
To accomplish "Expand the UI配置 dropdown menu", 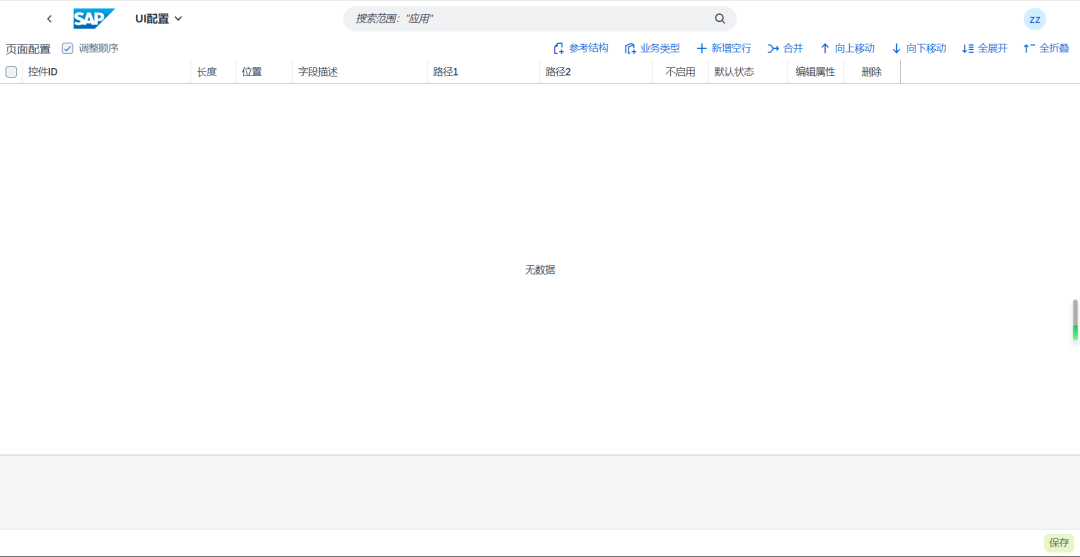I will pyautogui.click(x=159, y=19).
